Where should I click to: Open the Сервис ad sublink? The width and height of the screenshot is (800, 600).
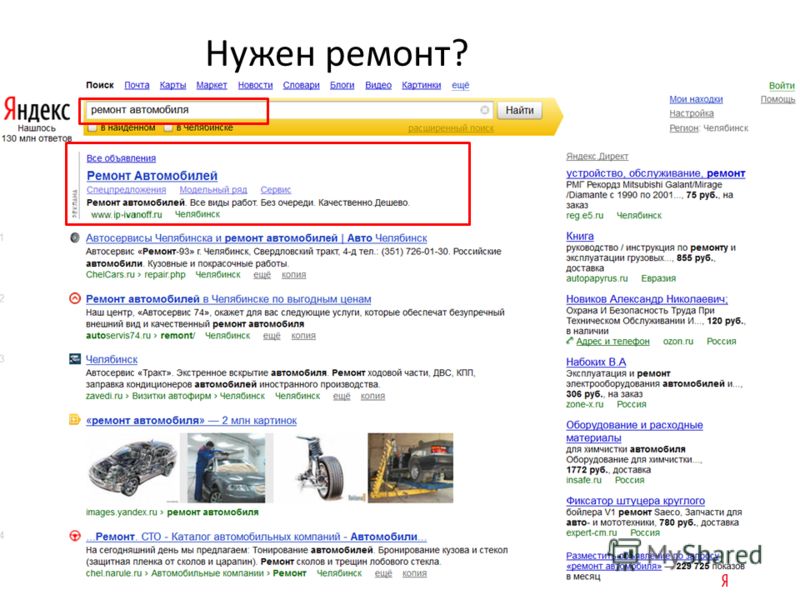tap(276, 190)
